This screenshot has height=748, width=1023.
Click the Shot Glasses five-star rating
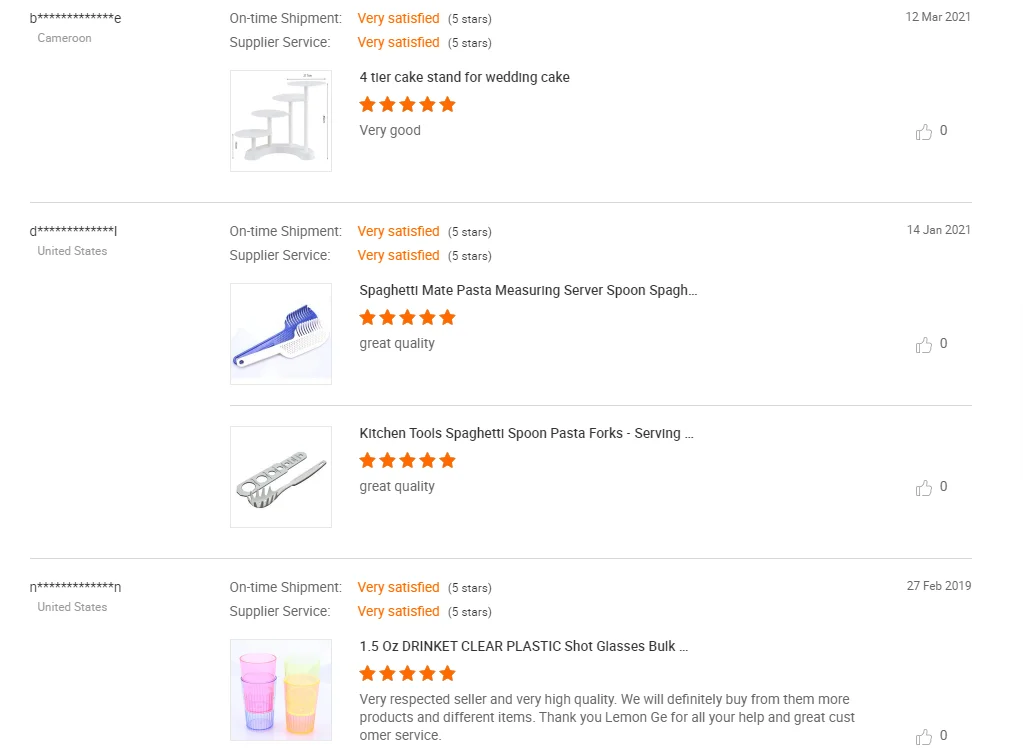(x=407, y=673)
